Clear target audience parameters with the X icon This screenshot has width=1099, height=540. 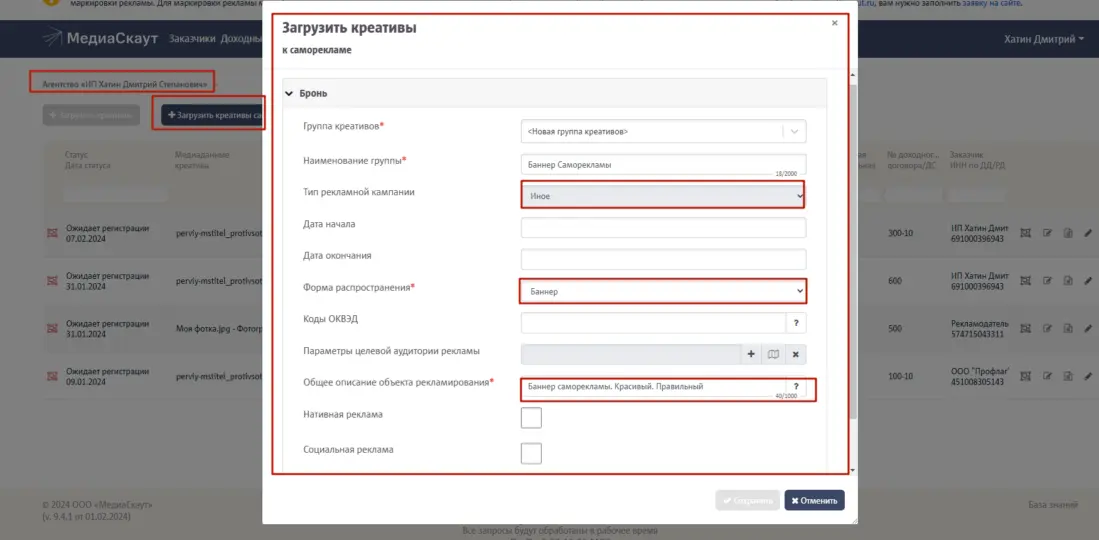click(796, 354)
